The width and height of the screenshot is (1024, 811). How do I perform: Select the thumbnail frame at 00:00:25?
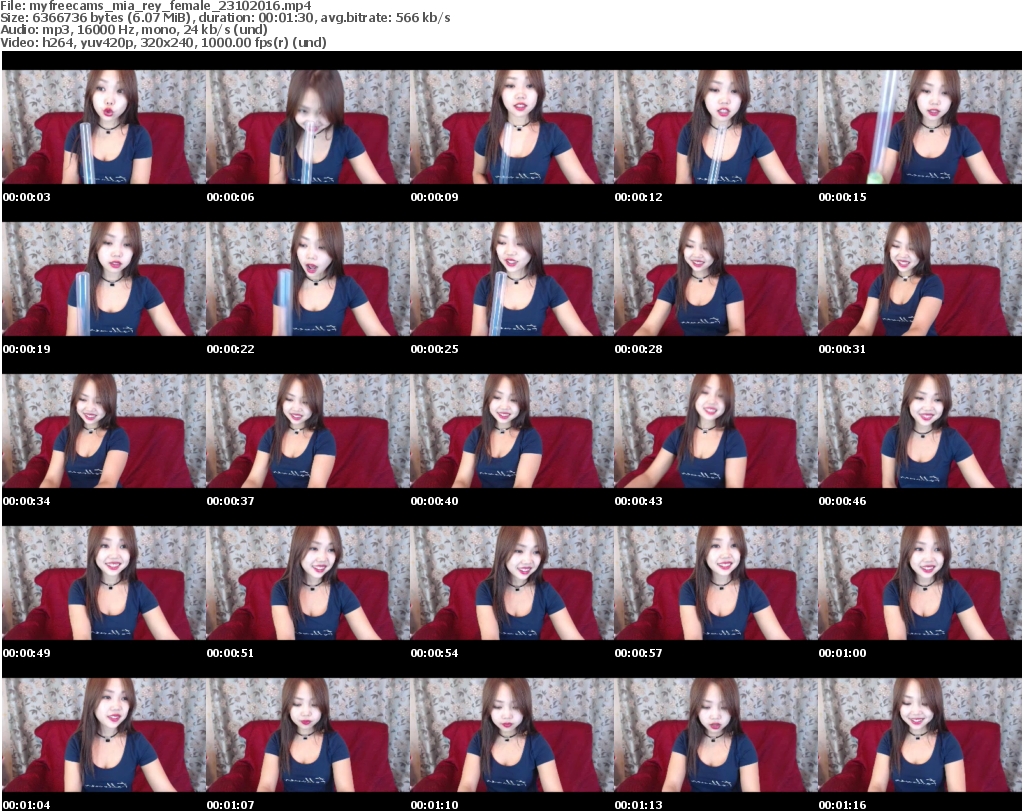click(512, 279)
